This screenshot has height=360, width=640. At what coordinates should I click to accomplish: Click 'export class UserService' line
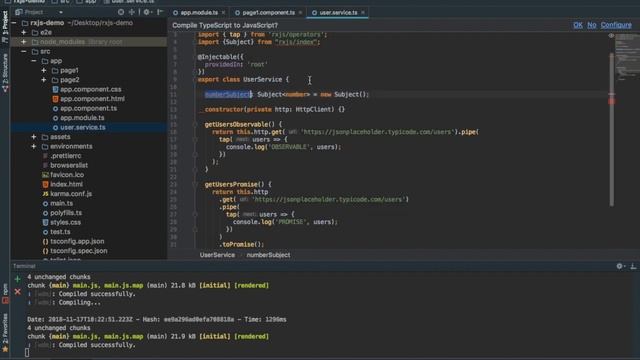243,79
